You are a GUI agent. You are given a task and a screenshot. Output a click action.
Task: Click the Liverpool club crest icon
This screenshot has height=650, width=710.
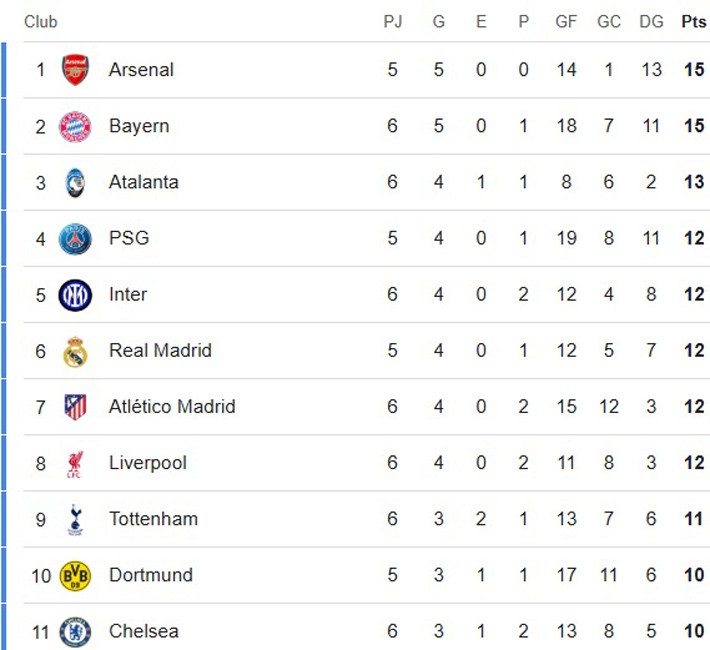(x=75, y=463)
